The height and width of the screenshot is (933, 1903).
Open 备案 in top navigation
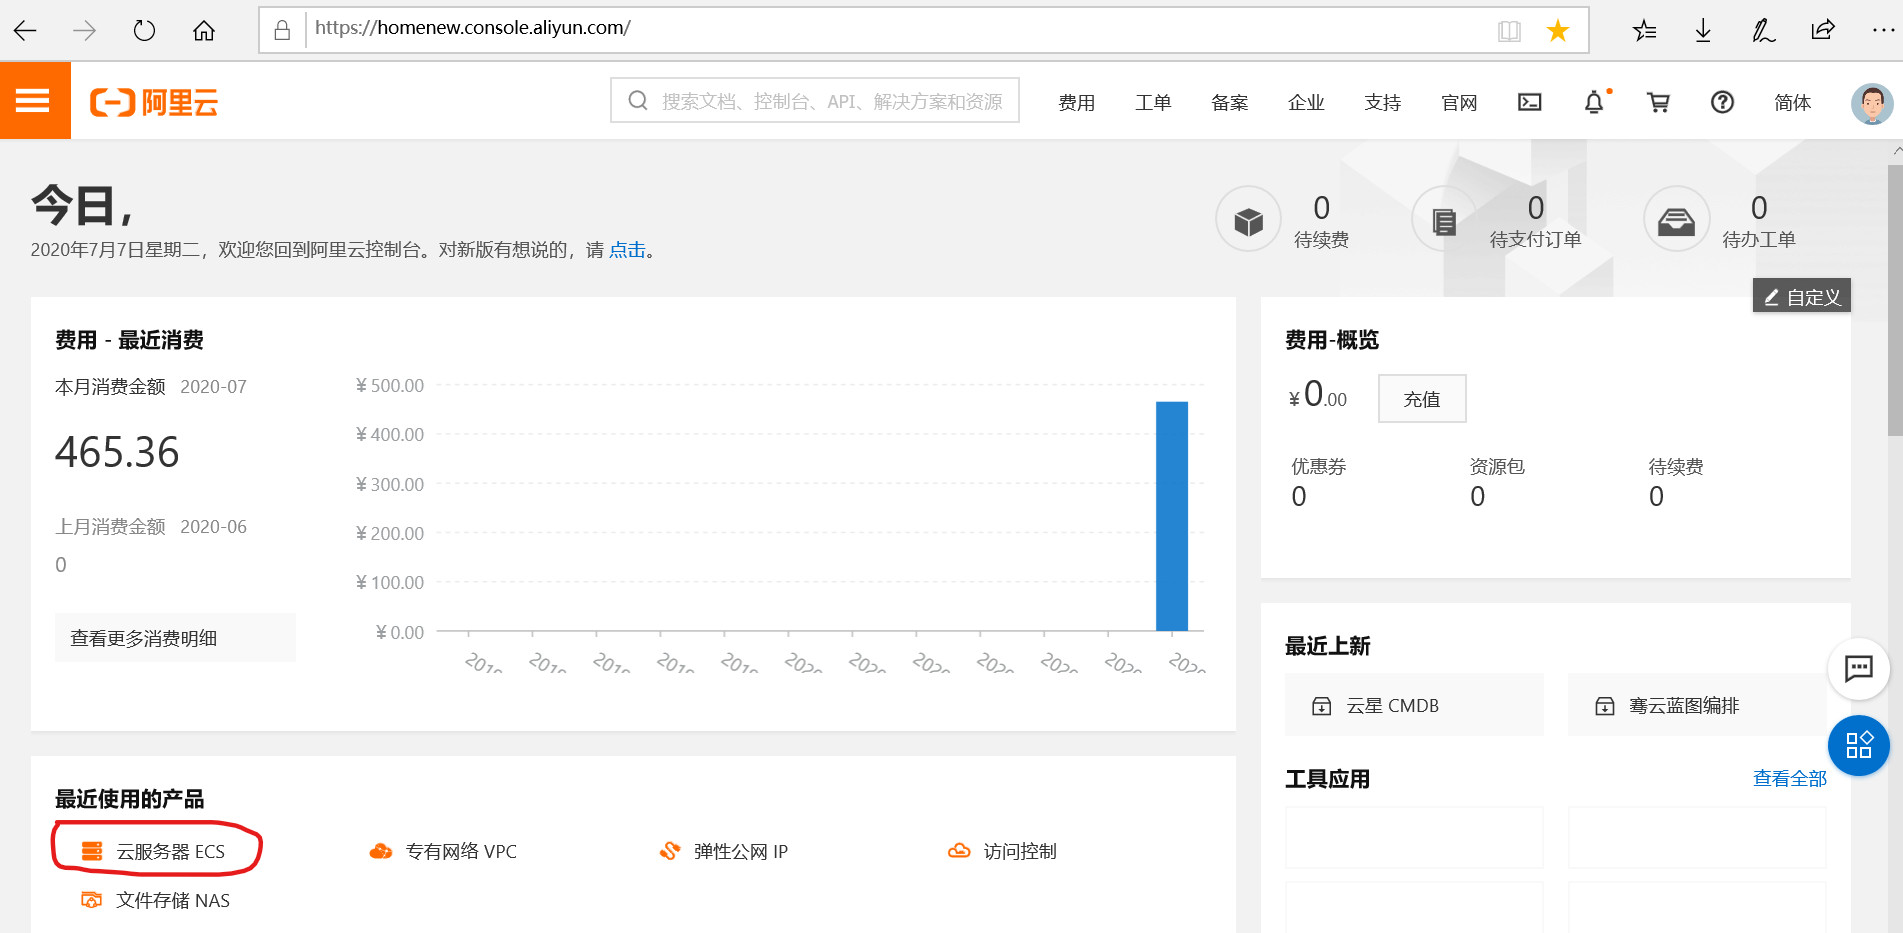1230,102
